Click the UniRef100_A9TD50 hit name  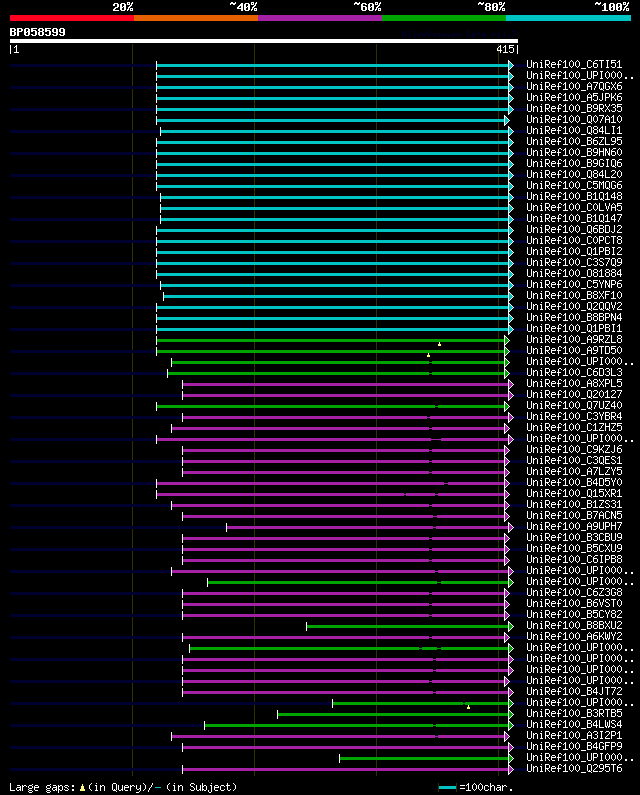click(574, 350)
